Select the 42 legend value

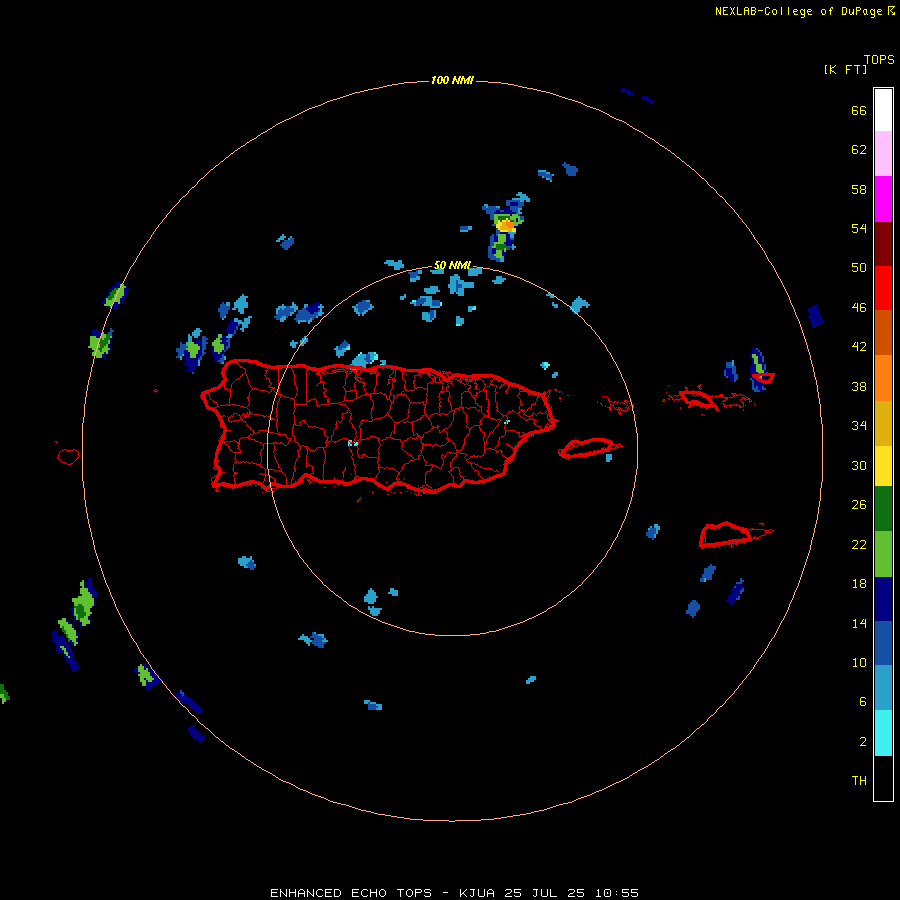859,347
